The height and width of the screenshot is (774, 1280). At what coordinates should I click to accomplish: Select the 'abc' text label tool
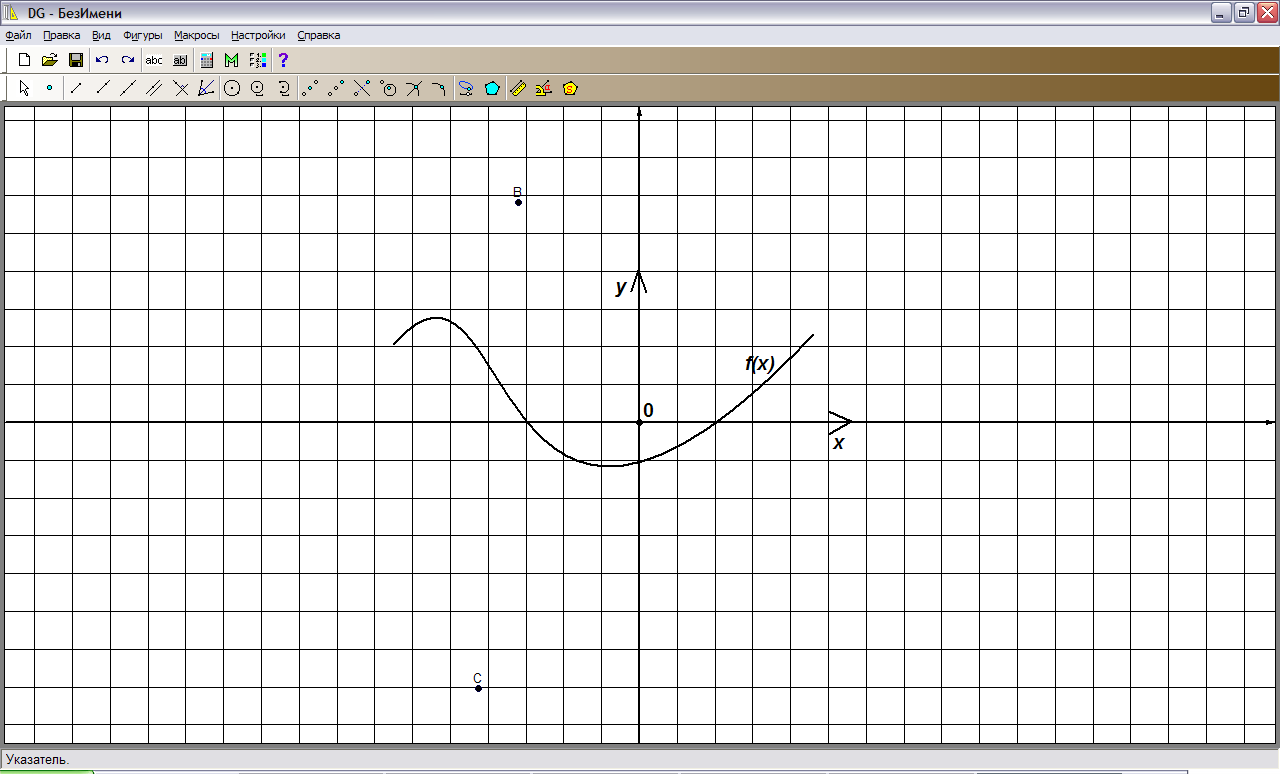pos(154,60)
